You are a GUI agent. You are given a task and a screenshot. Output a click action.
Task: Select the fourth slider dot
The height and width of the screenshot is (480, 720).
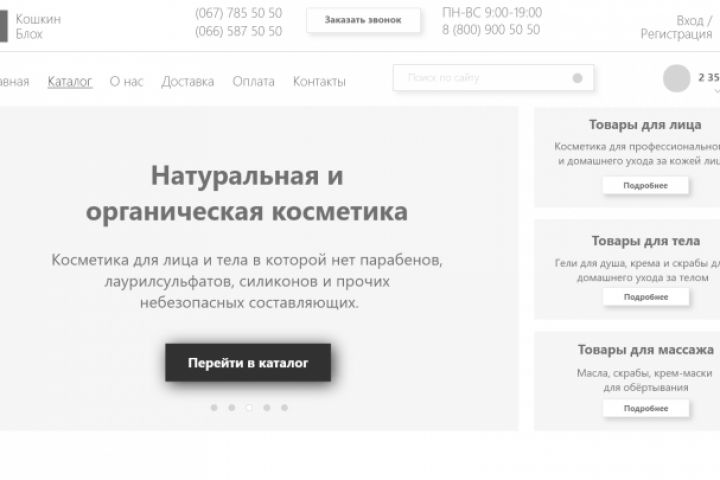267,407
